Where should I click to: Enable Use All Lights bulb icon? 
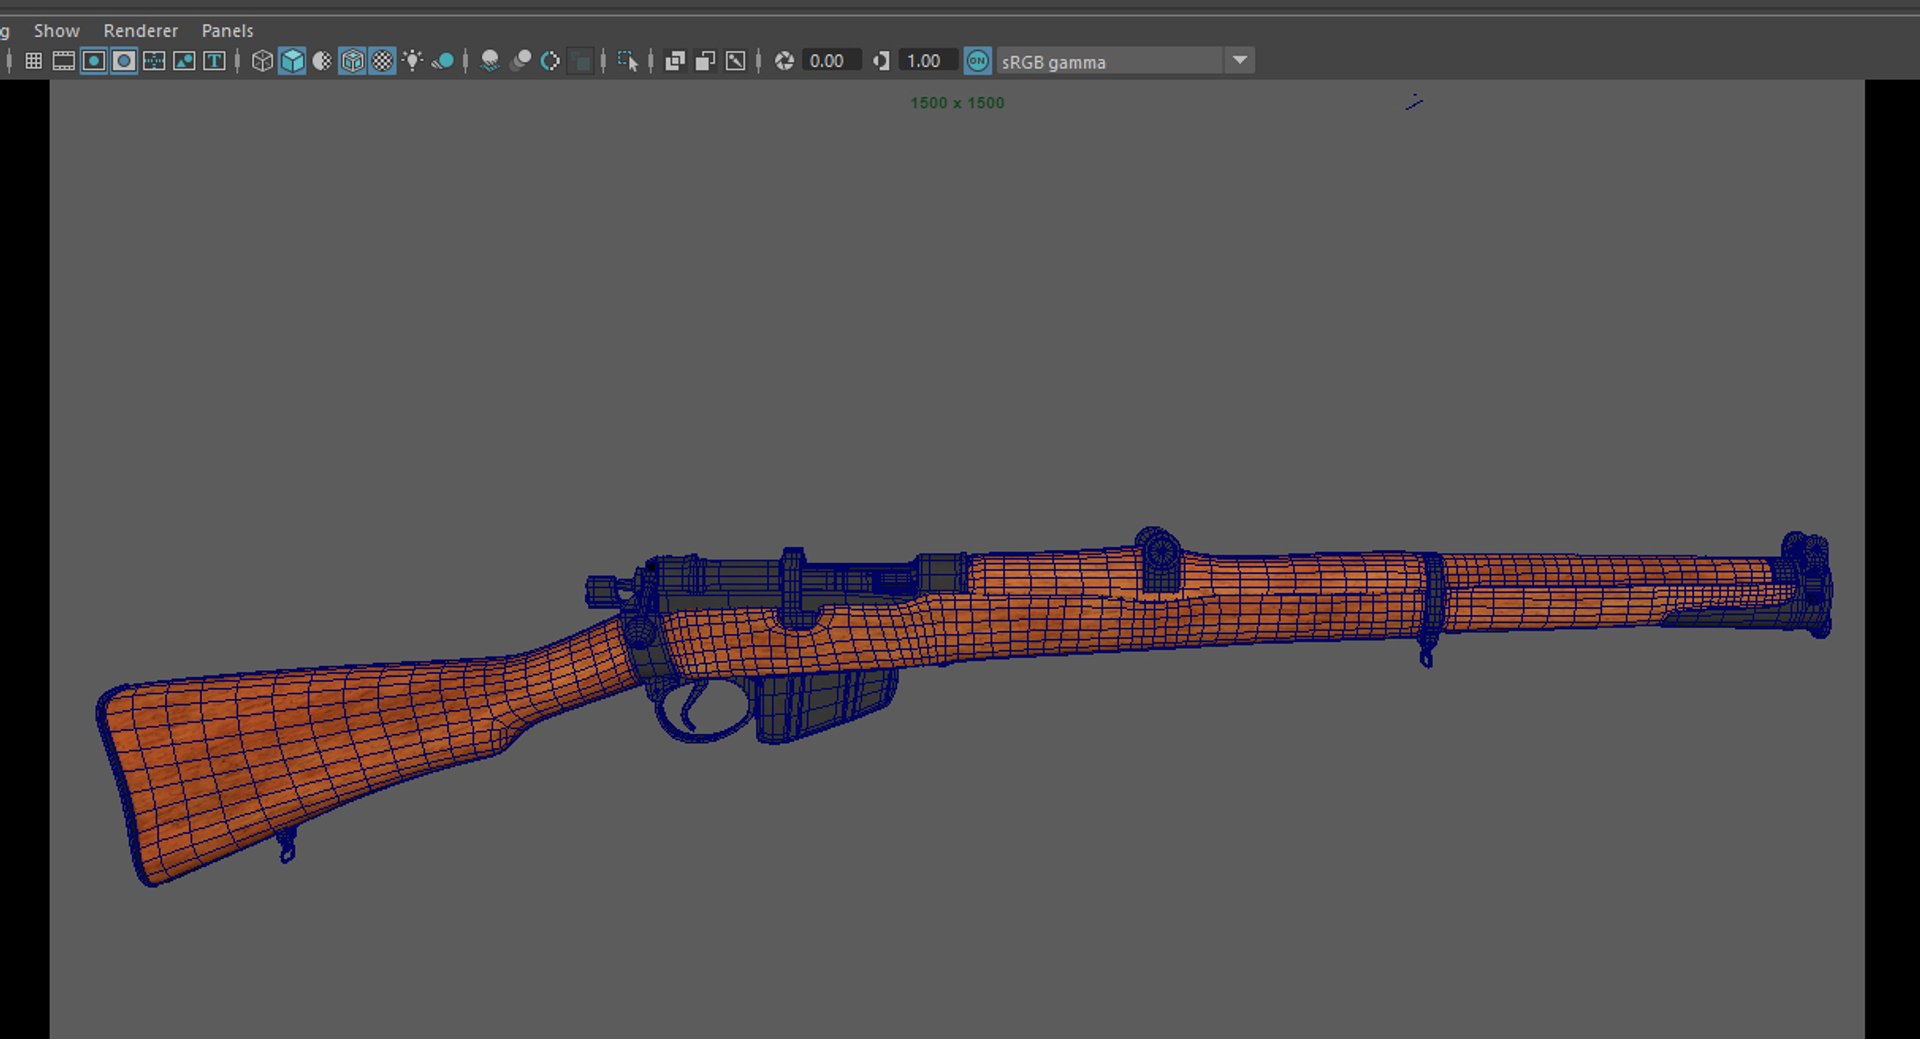(412, 61)
